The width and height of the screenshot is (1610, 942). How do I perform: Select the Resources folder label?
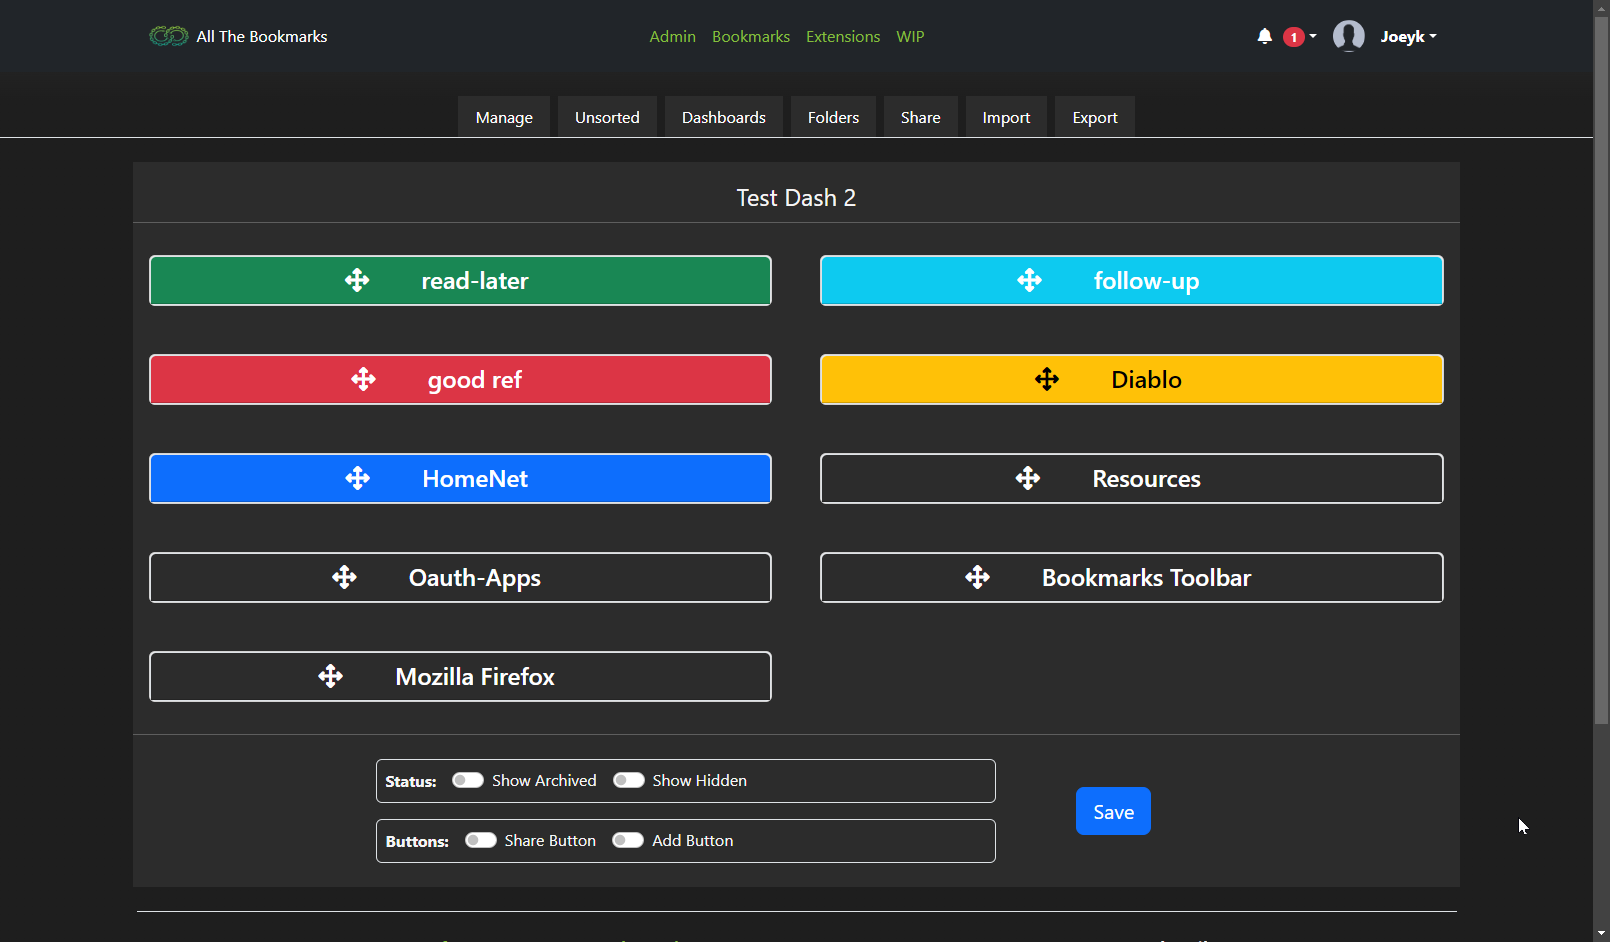pyautogui.click(x=1146, y=479)
